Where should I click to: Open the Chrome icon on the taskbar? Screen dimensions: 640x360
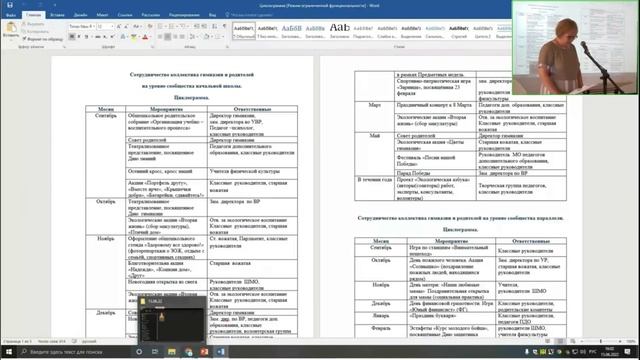coord(188,351)
